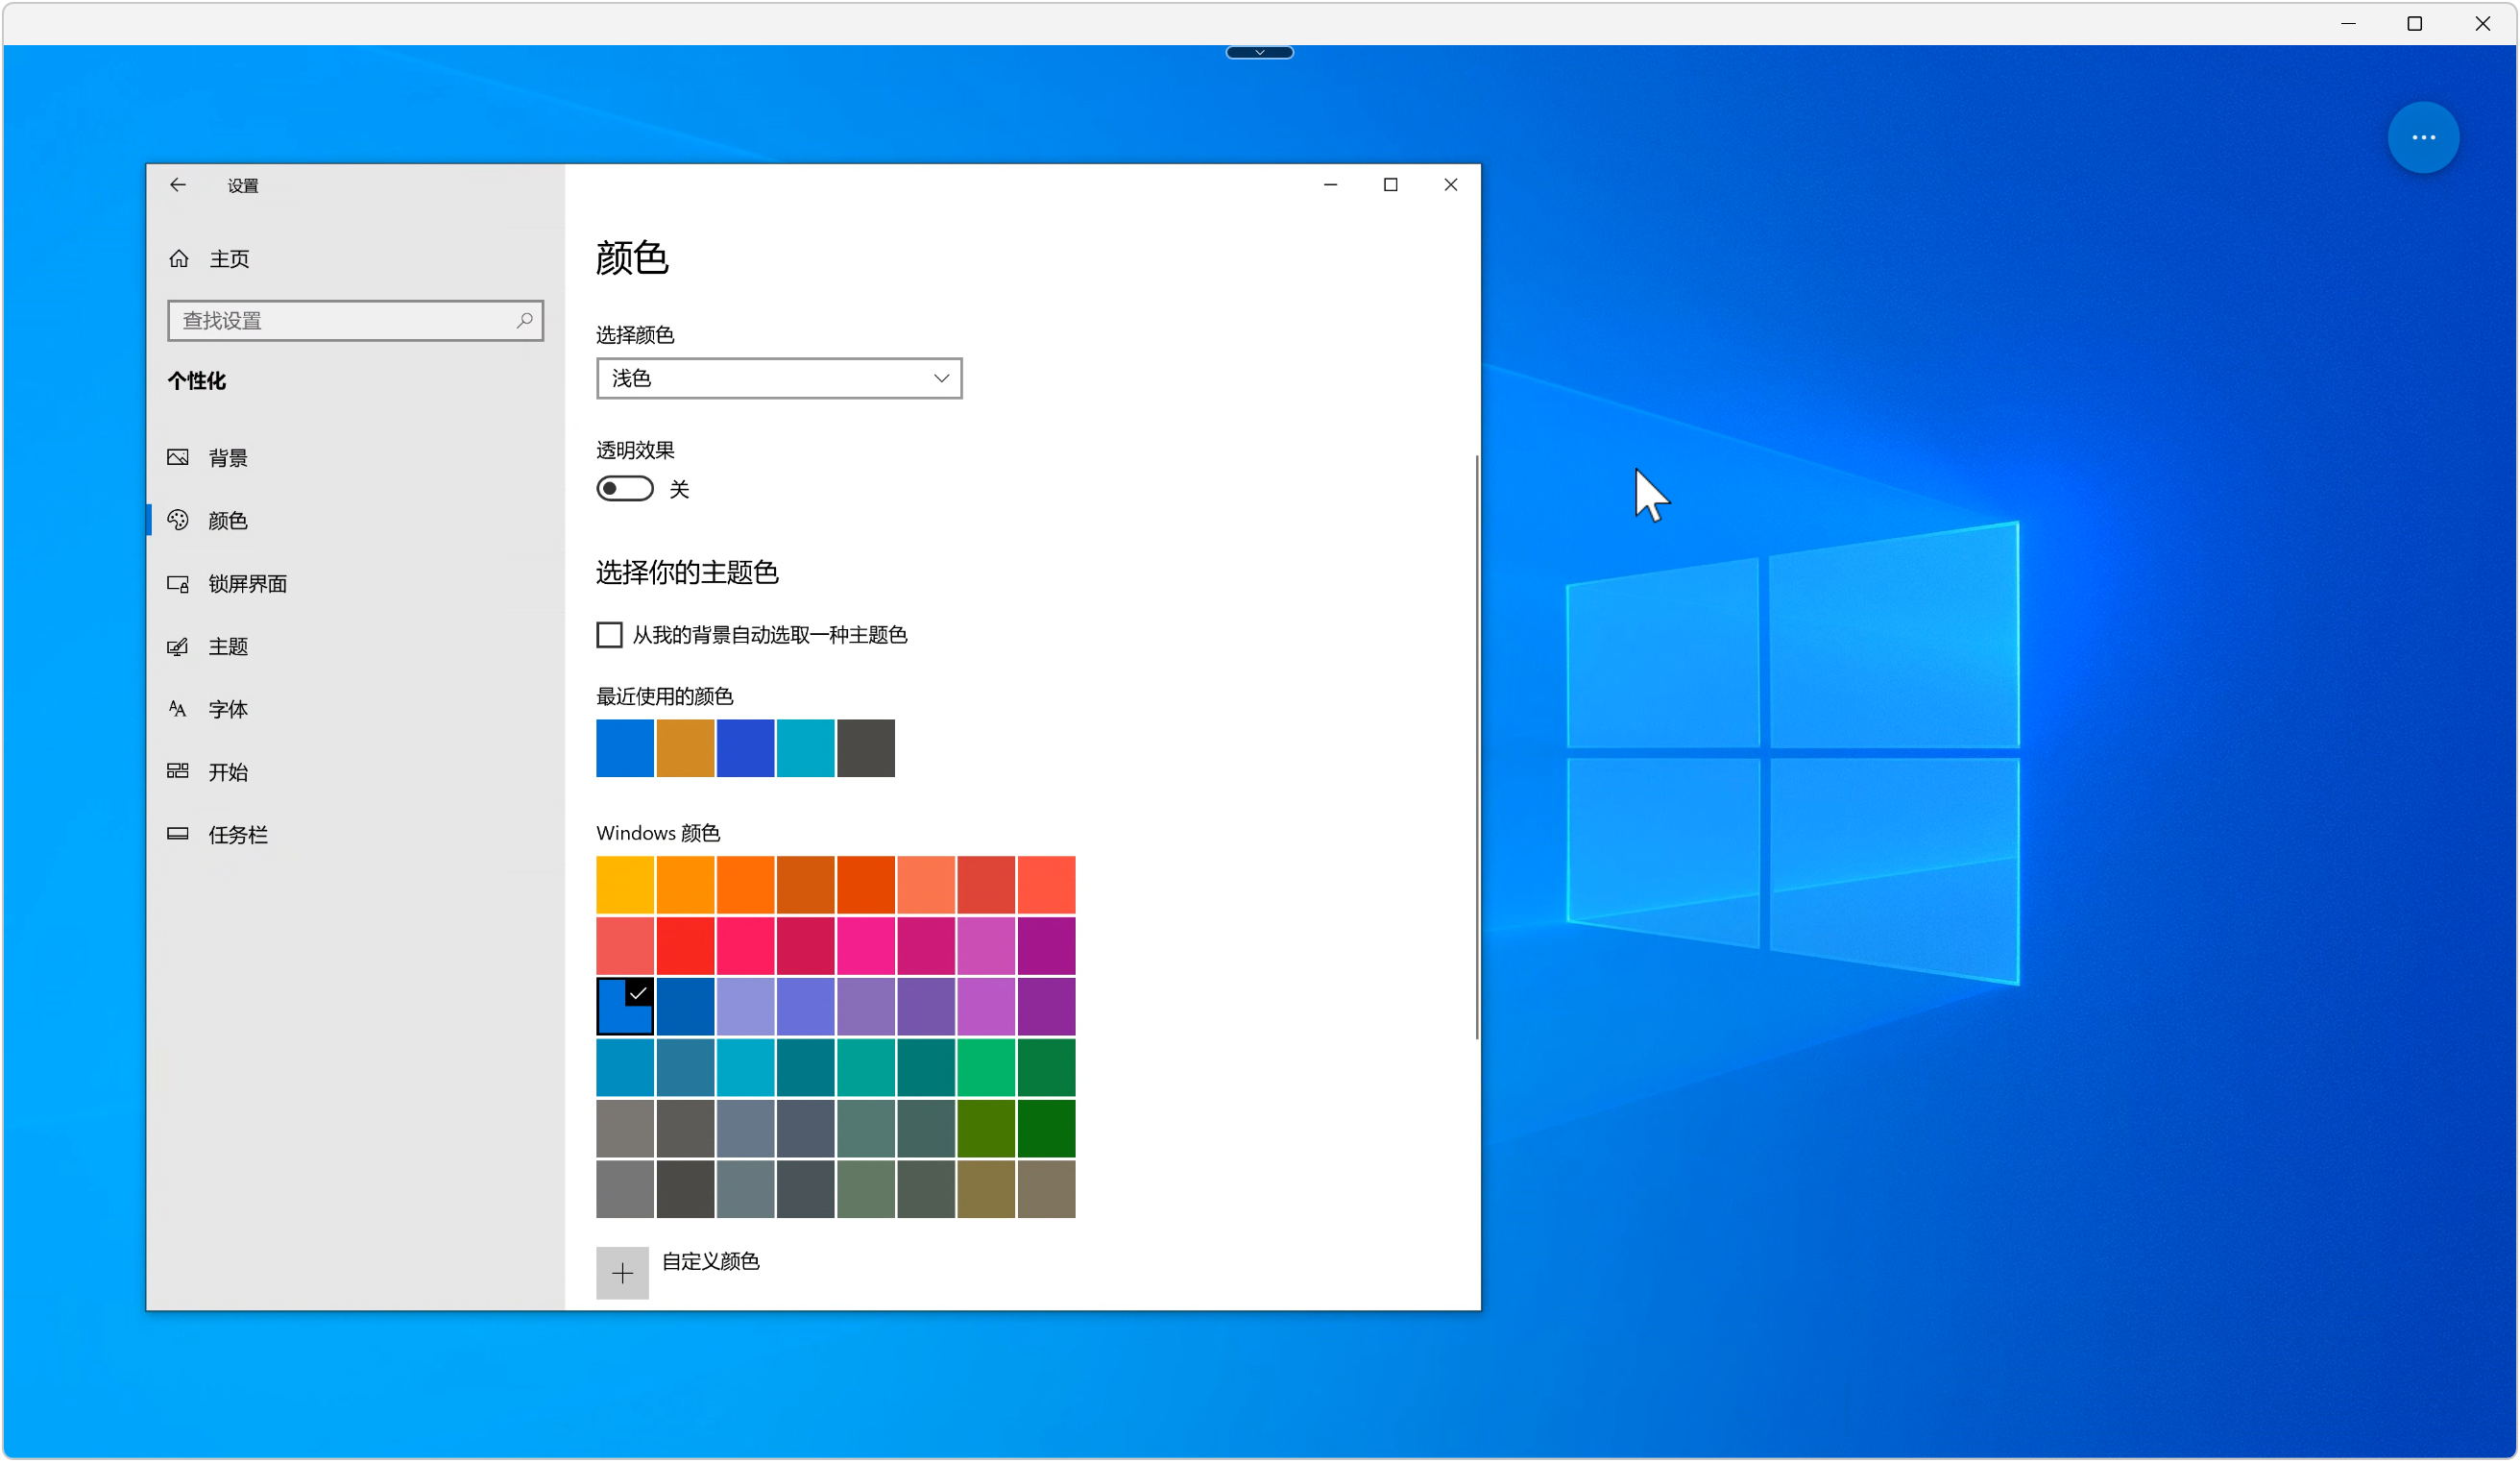
Task: Close the outer remote session window
Action: pyautogui.click(x=2483, y=24)
